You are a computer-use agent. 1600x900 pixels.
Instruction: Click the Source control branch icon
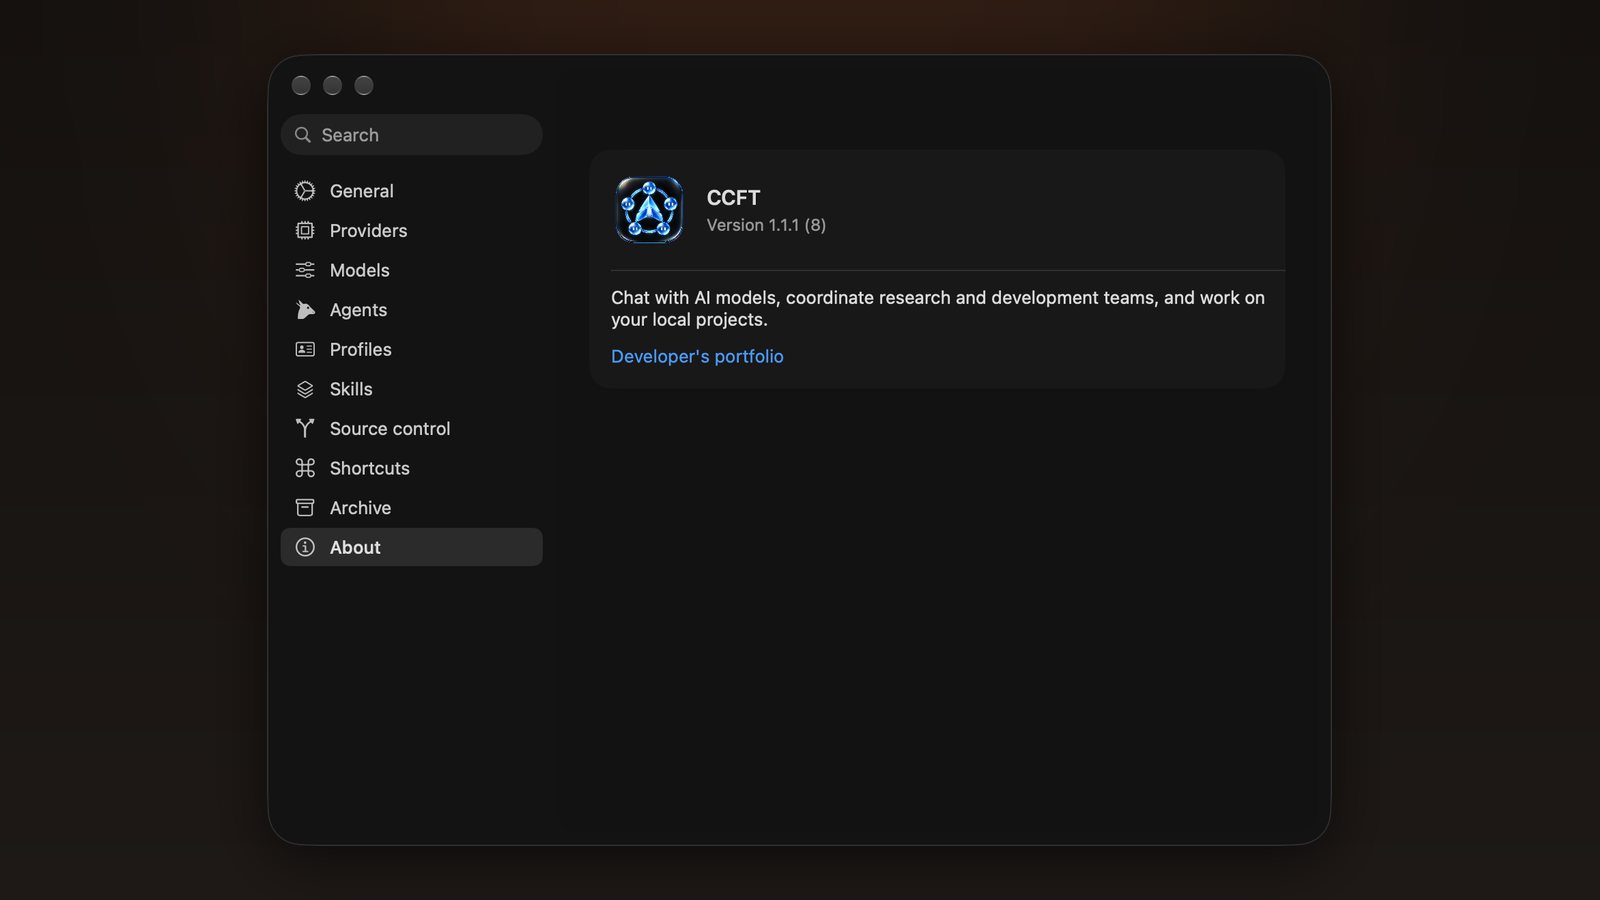point(305,429)
